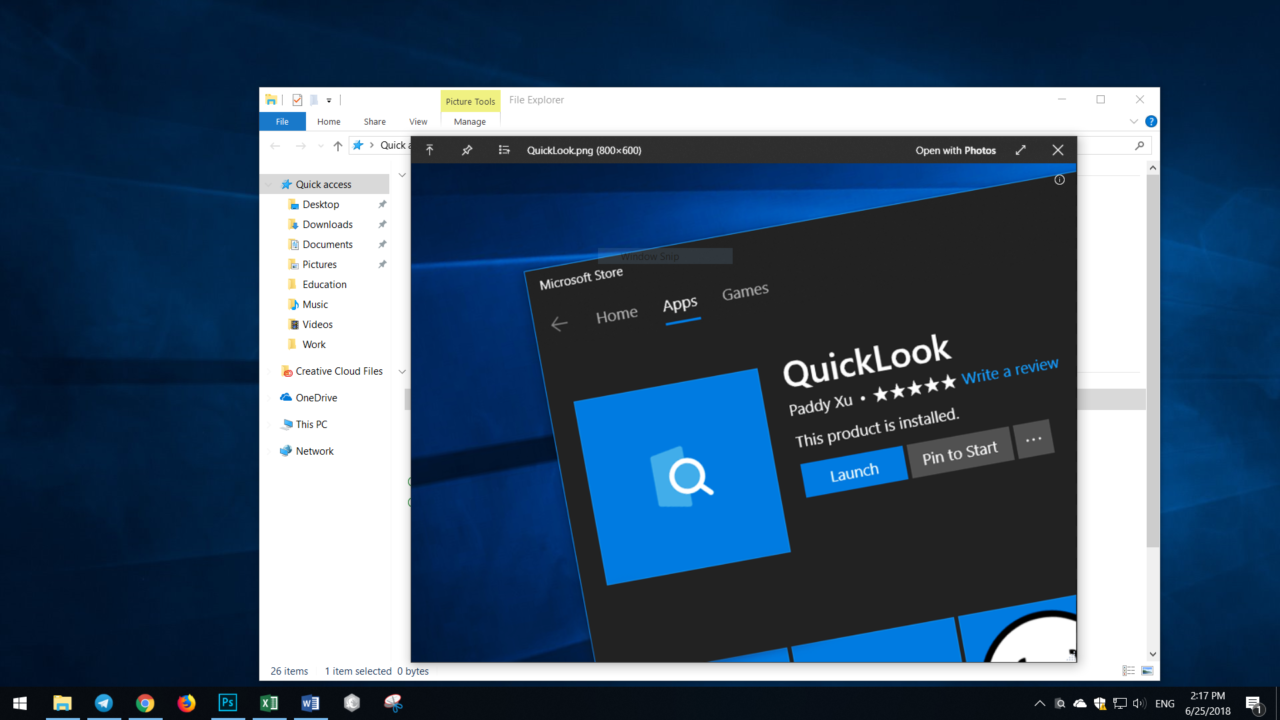
Task: Go up one folder level in Explorer
Action: [338, 146]
